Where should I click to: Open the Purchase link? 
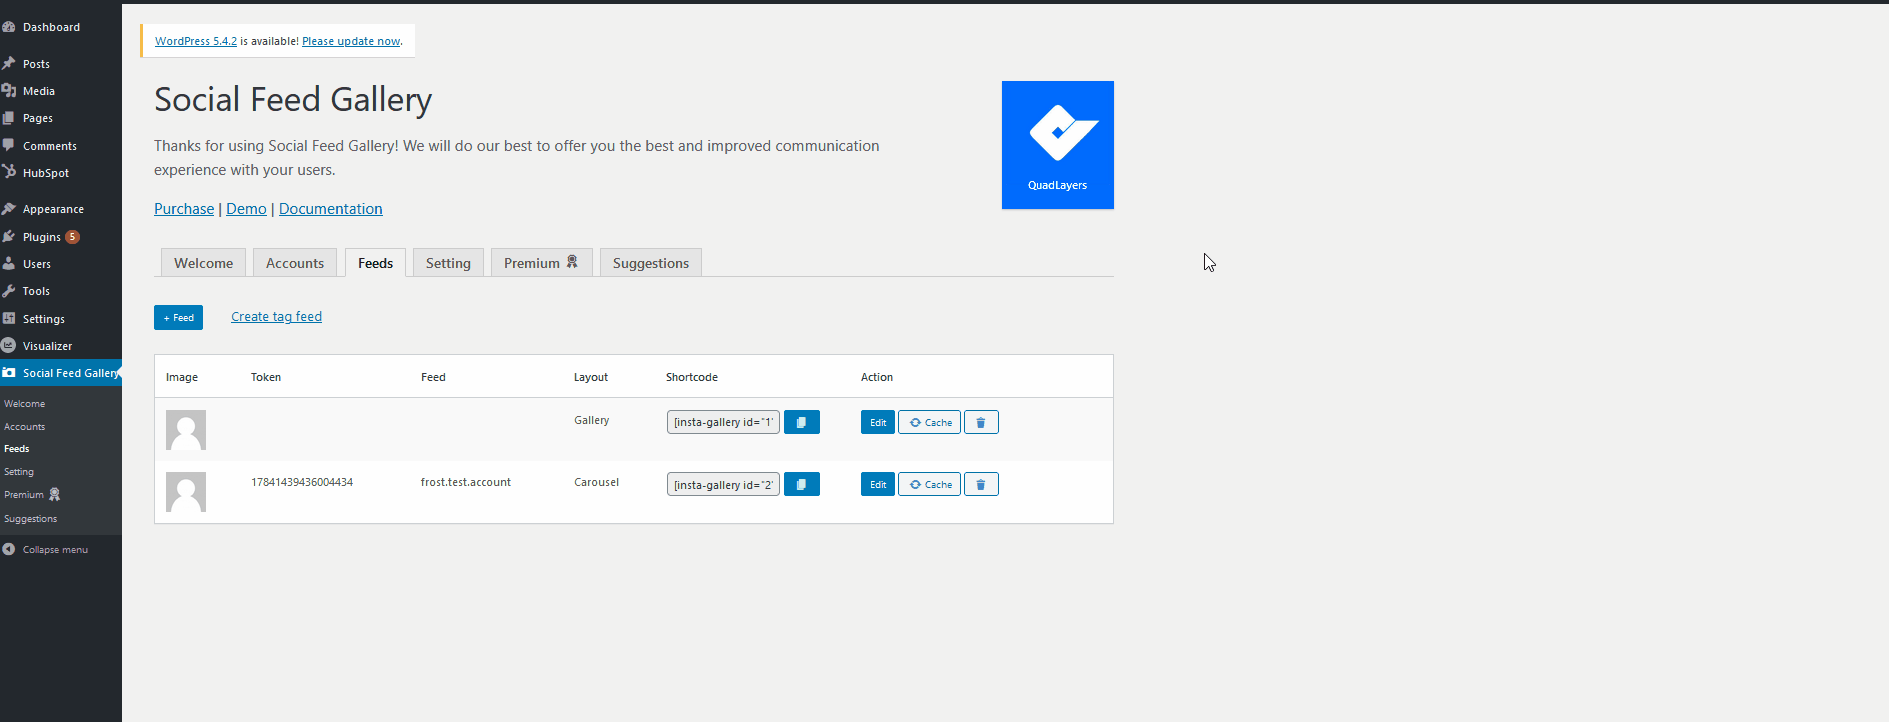[184, 209]
